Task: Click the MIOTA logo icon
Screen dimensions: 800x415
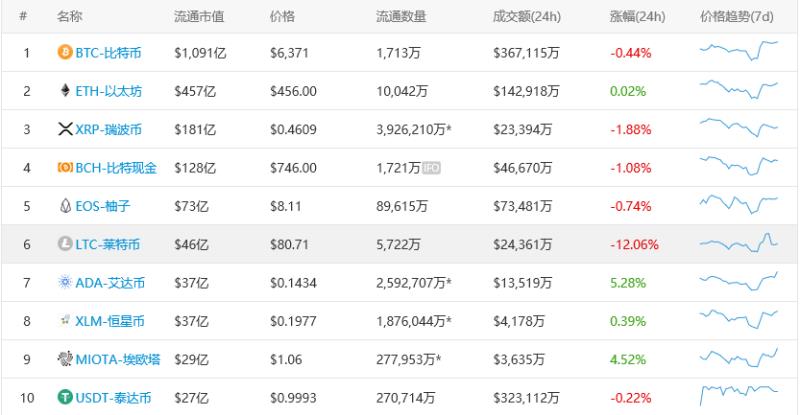Action: pos(65,359)
